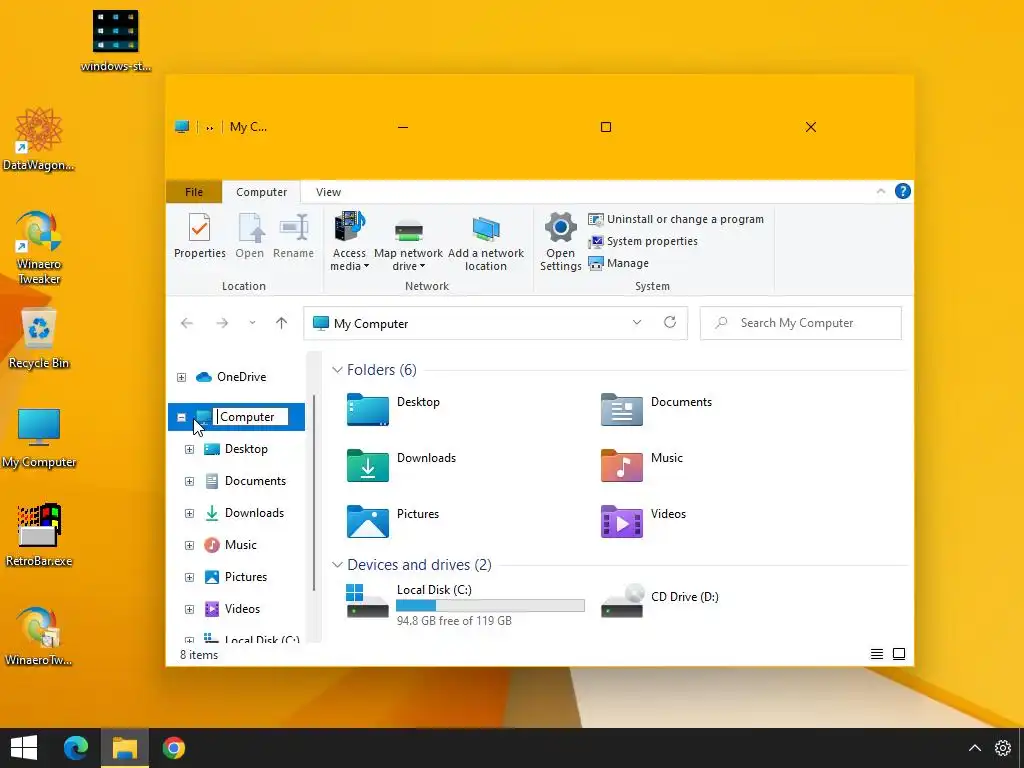Expand the OneDrive tree node
This screenshot has width=1024, height=768.
[x=182, y=377]
